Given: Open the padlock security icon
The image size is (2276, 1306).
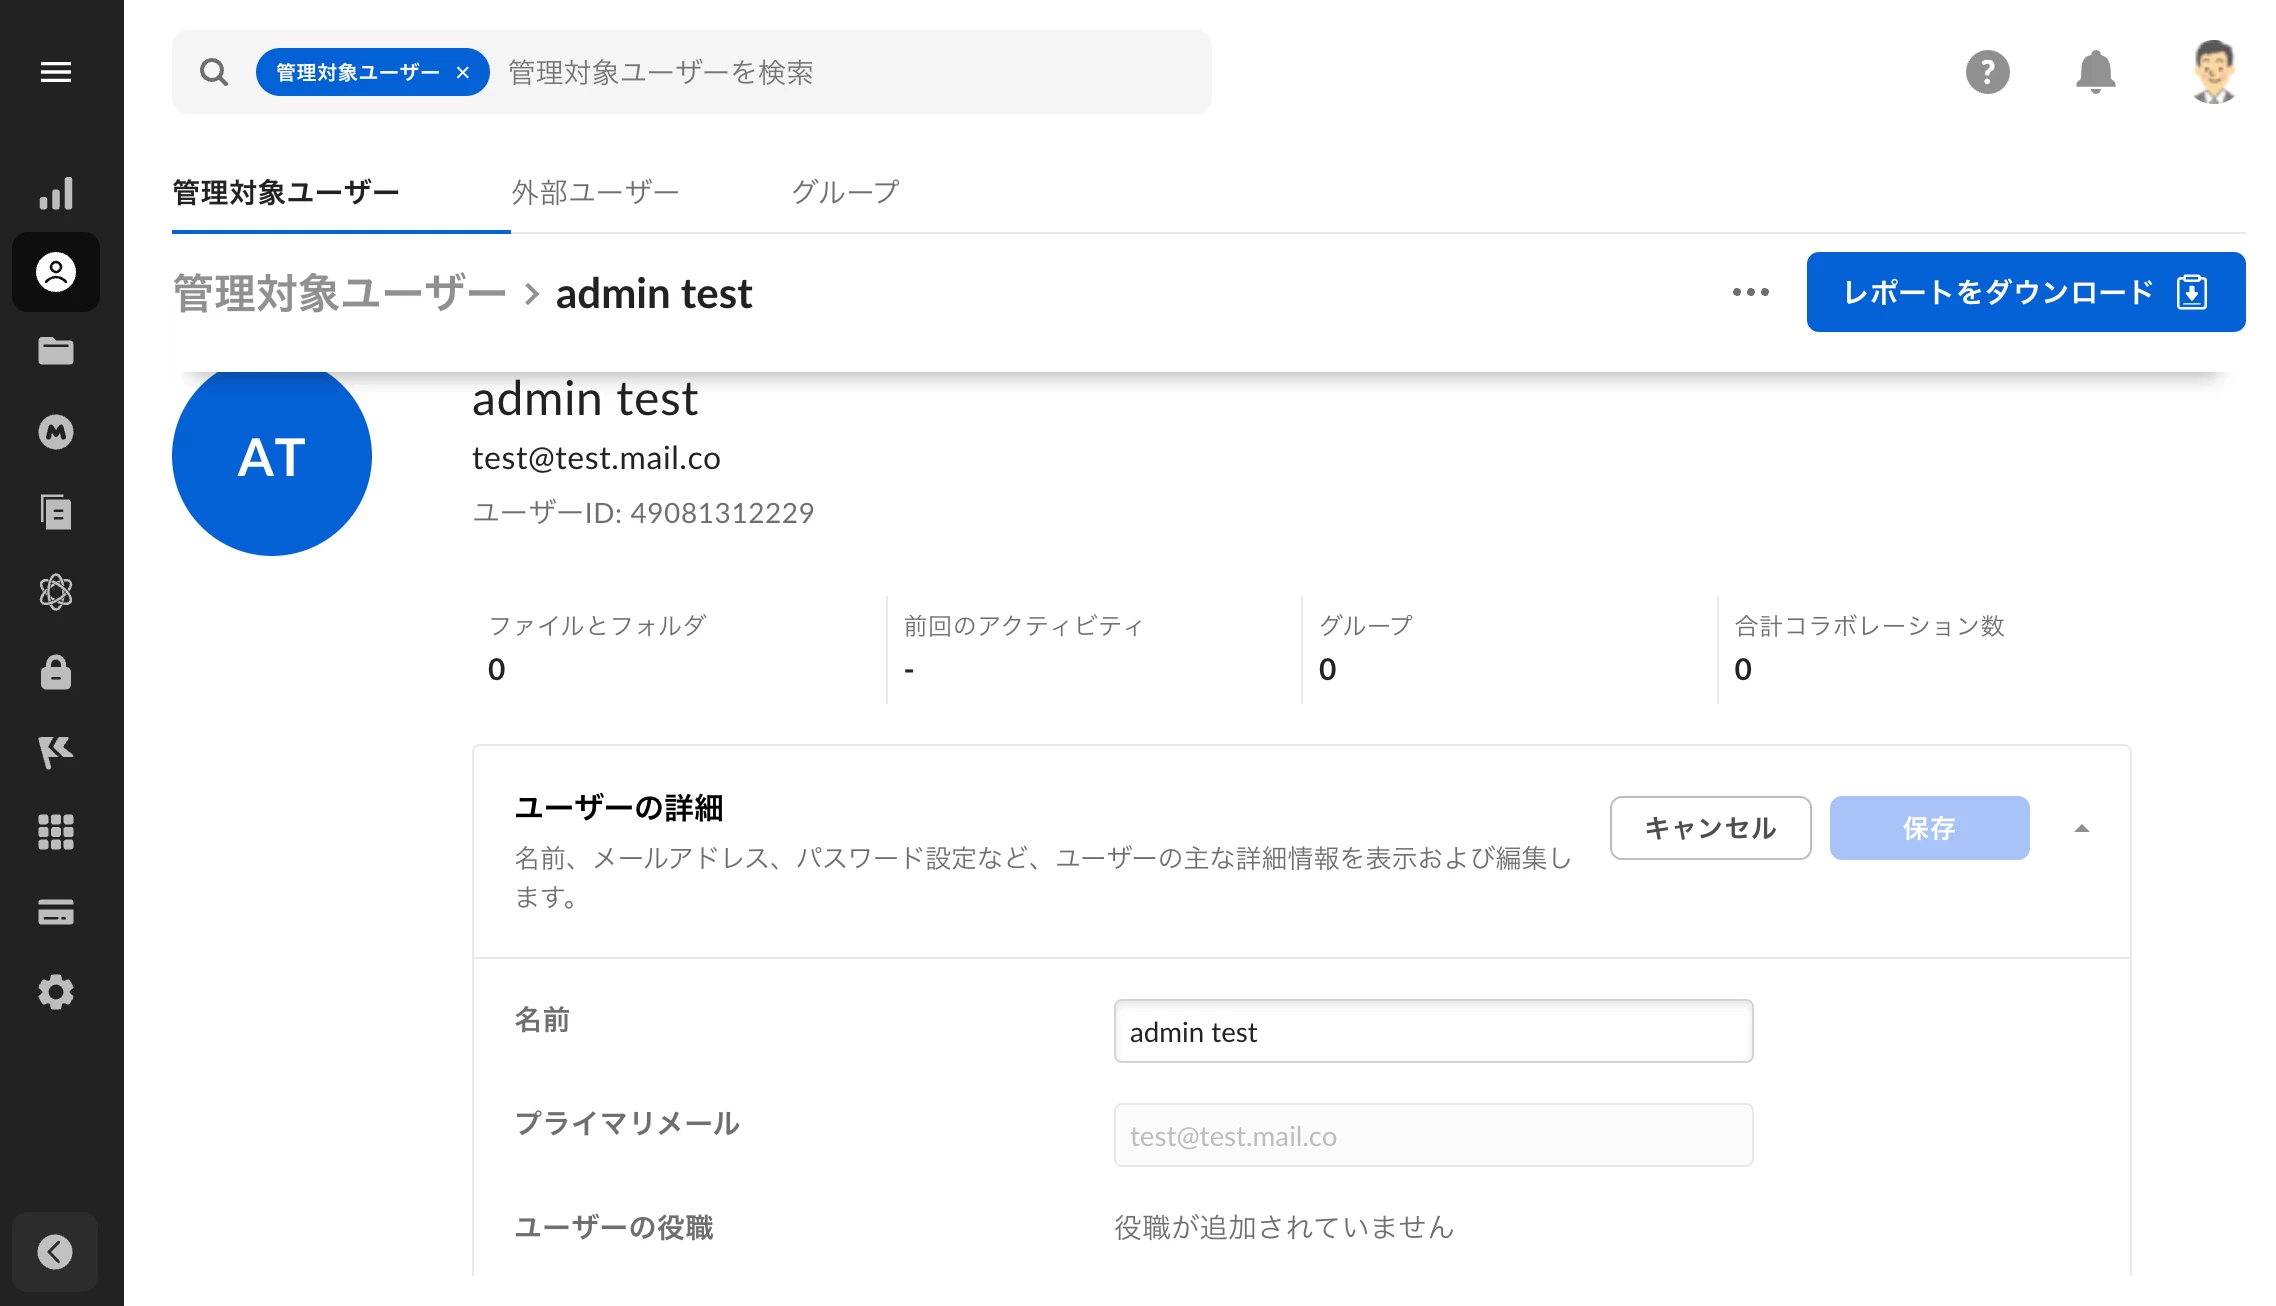Looking at the screenshot, I should [x=56, y=672].
